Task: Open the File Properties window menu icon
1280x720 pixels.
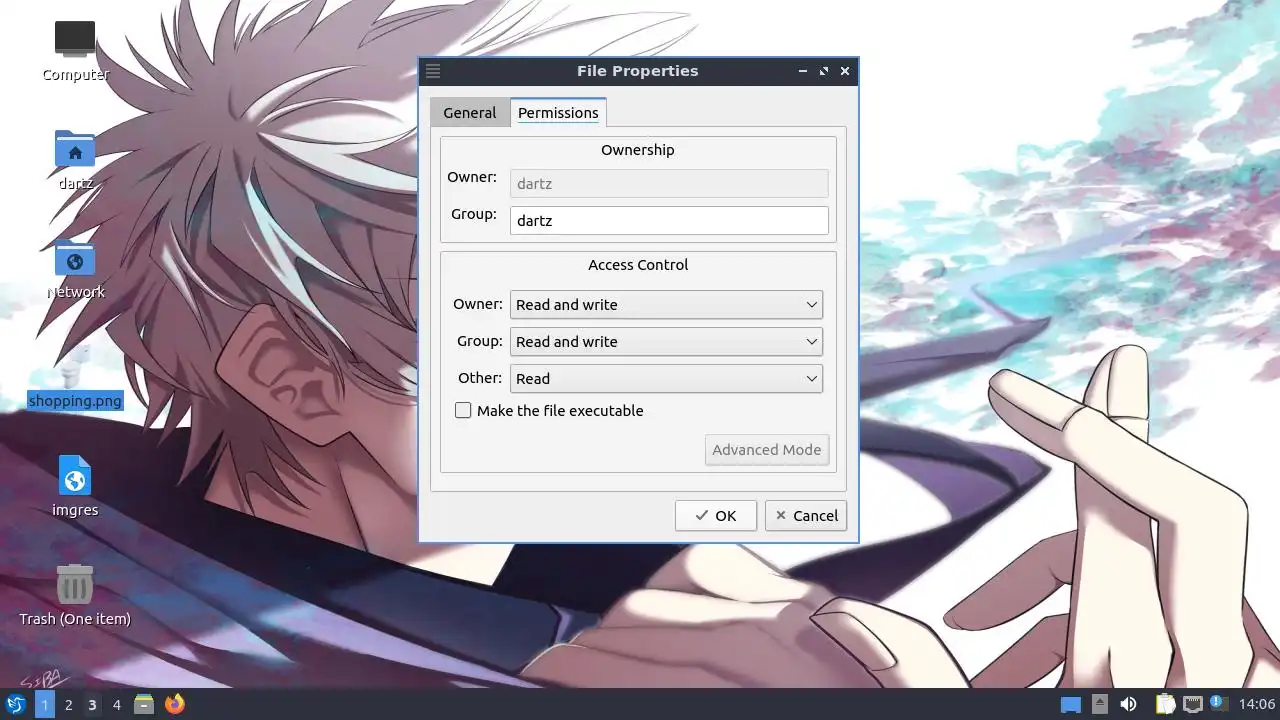Action: tap(433, 71)
